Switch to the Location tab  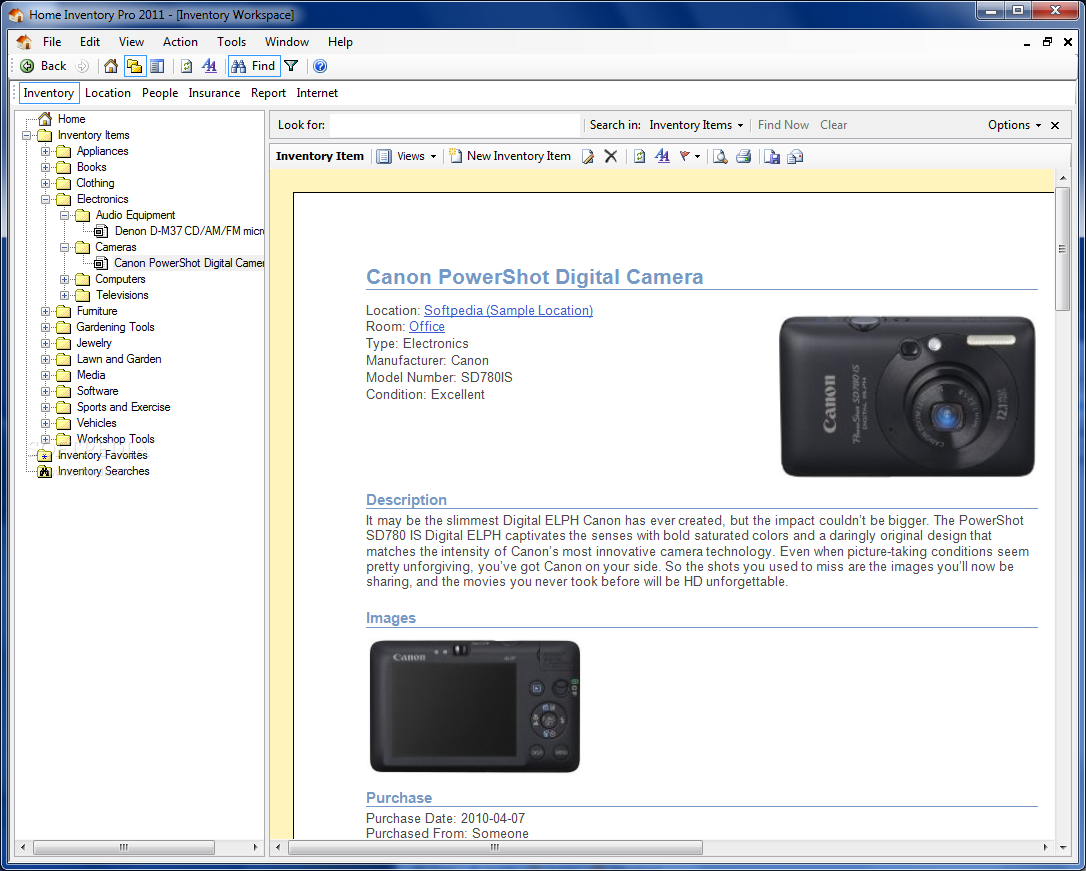(107, 93)
